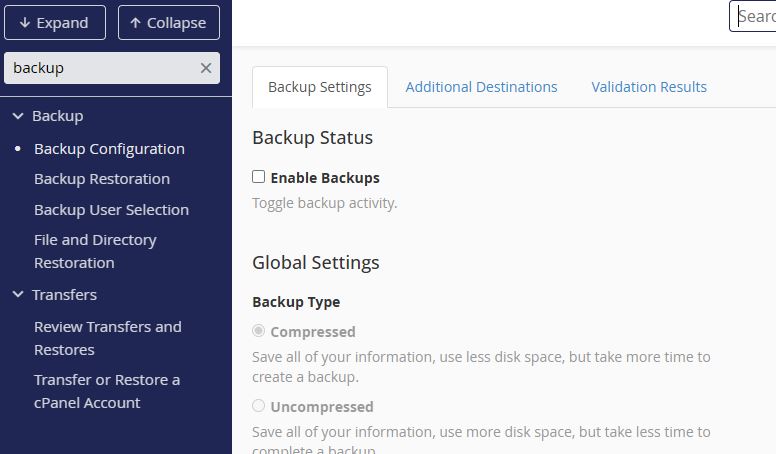
Task: Enable the Enable Backups checkbox
Action: pyautogui.click(x=258, y=177)
